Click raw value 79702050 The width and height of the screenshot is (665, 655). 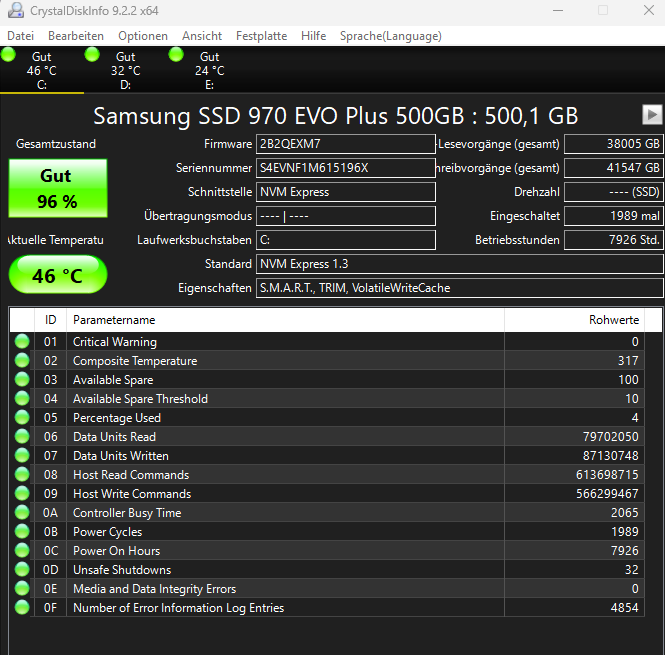coord(611,437)
